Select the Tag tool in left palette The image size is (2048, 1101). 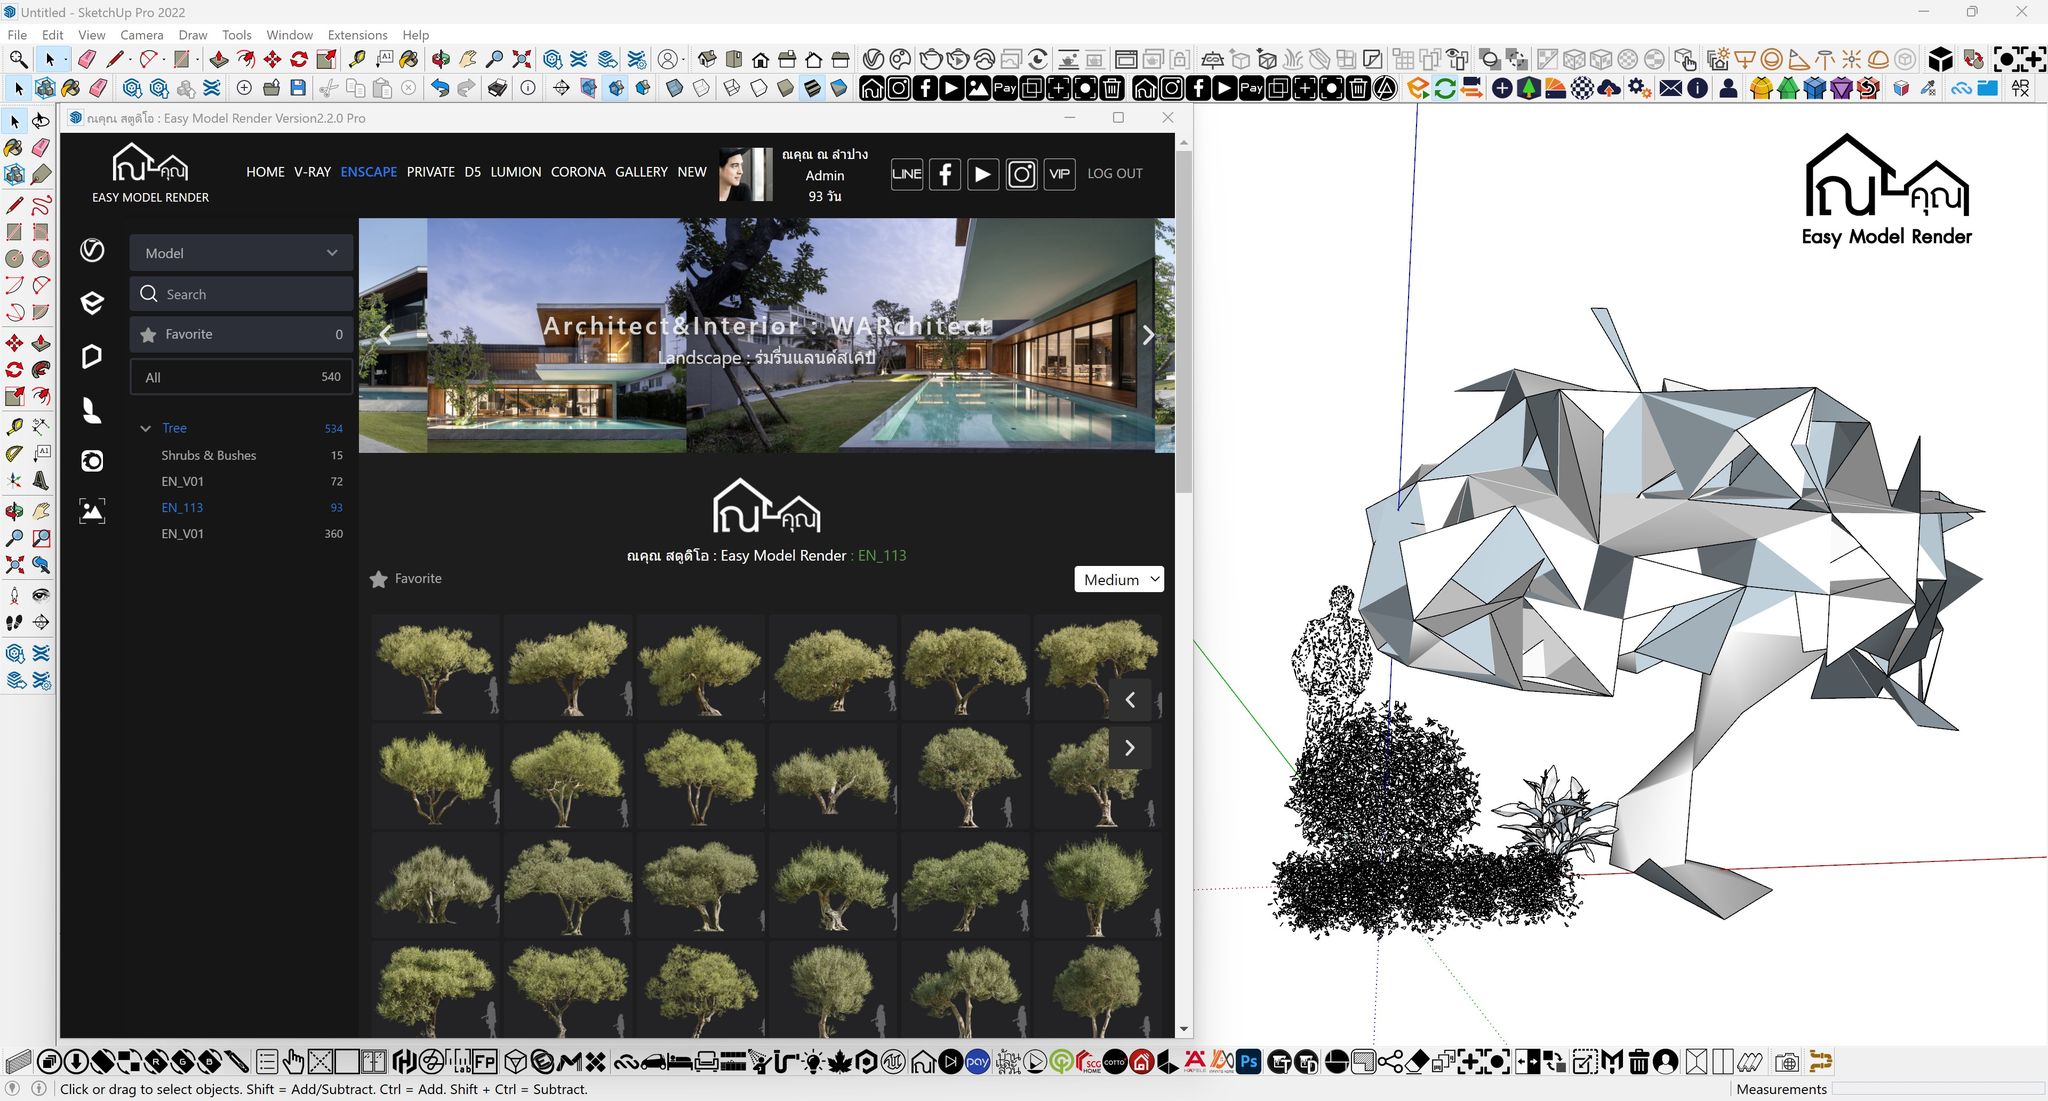(x=41, y=173)
